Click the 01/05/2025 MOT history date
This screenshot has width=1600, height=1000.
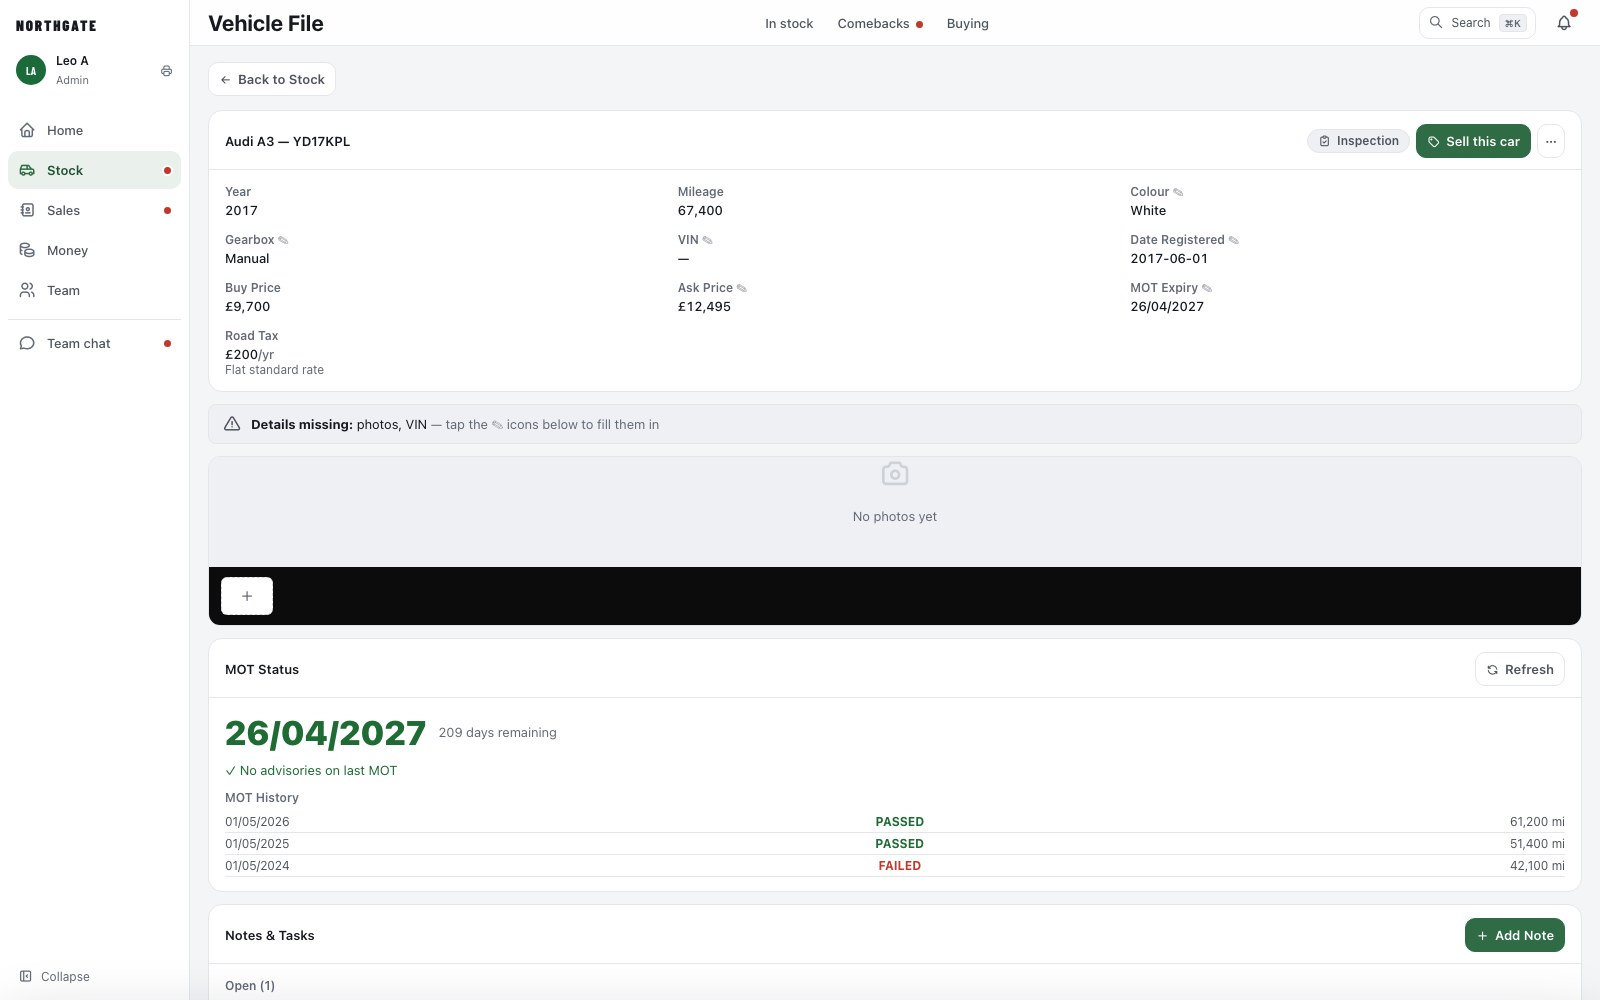tap(257, 844)
